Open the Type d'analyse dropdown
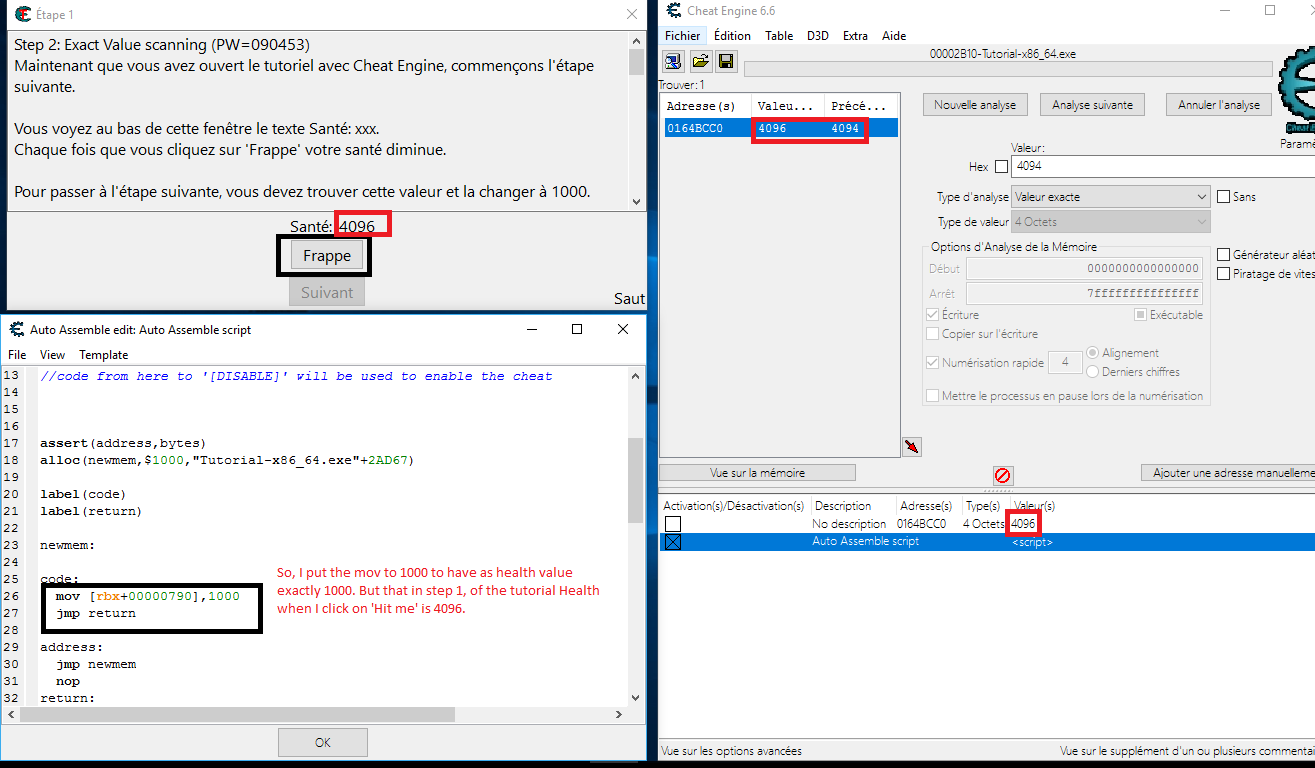 [1110, 197]
